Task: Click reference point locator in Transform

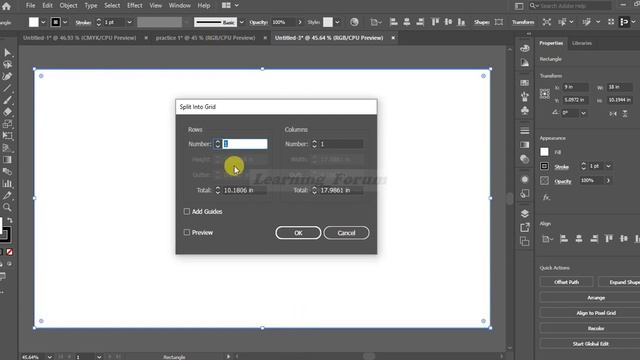Action: [x=544, y=94]
